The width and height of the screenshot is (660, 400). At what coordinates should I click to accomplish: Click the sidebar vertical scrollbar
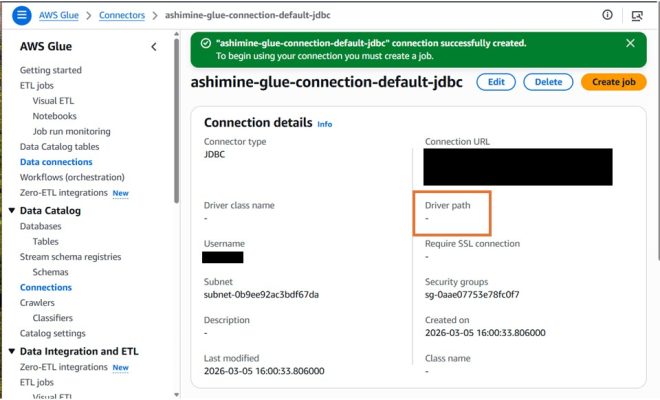coord(177,120)
